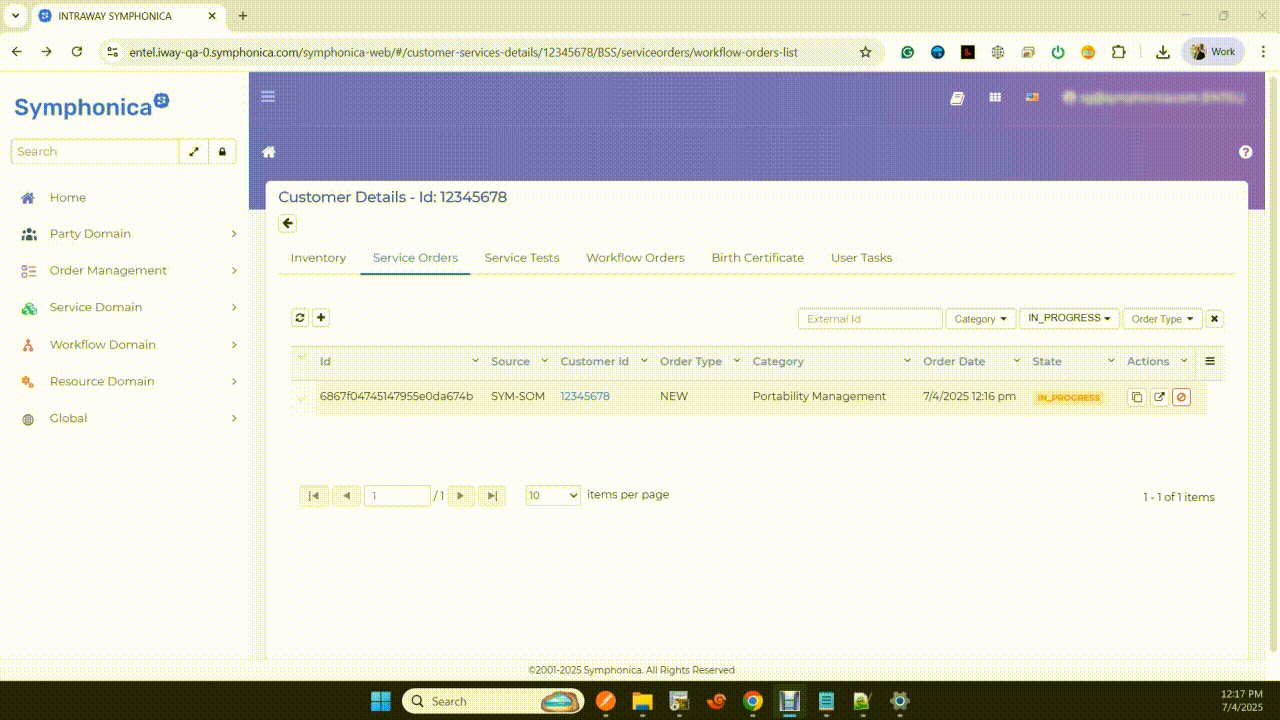Change language via the flag icon
The image size is (1280, 720).
(1032, 97)
